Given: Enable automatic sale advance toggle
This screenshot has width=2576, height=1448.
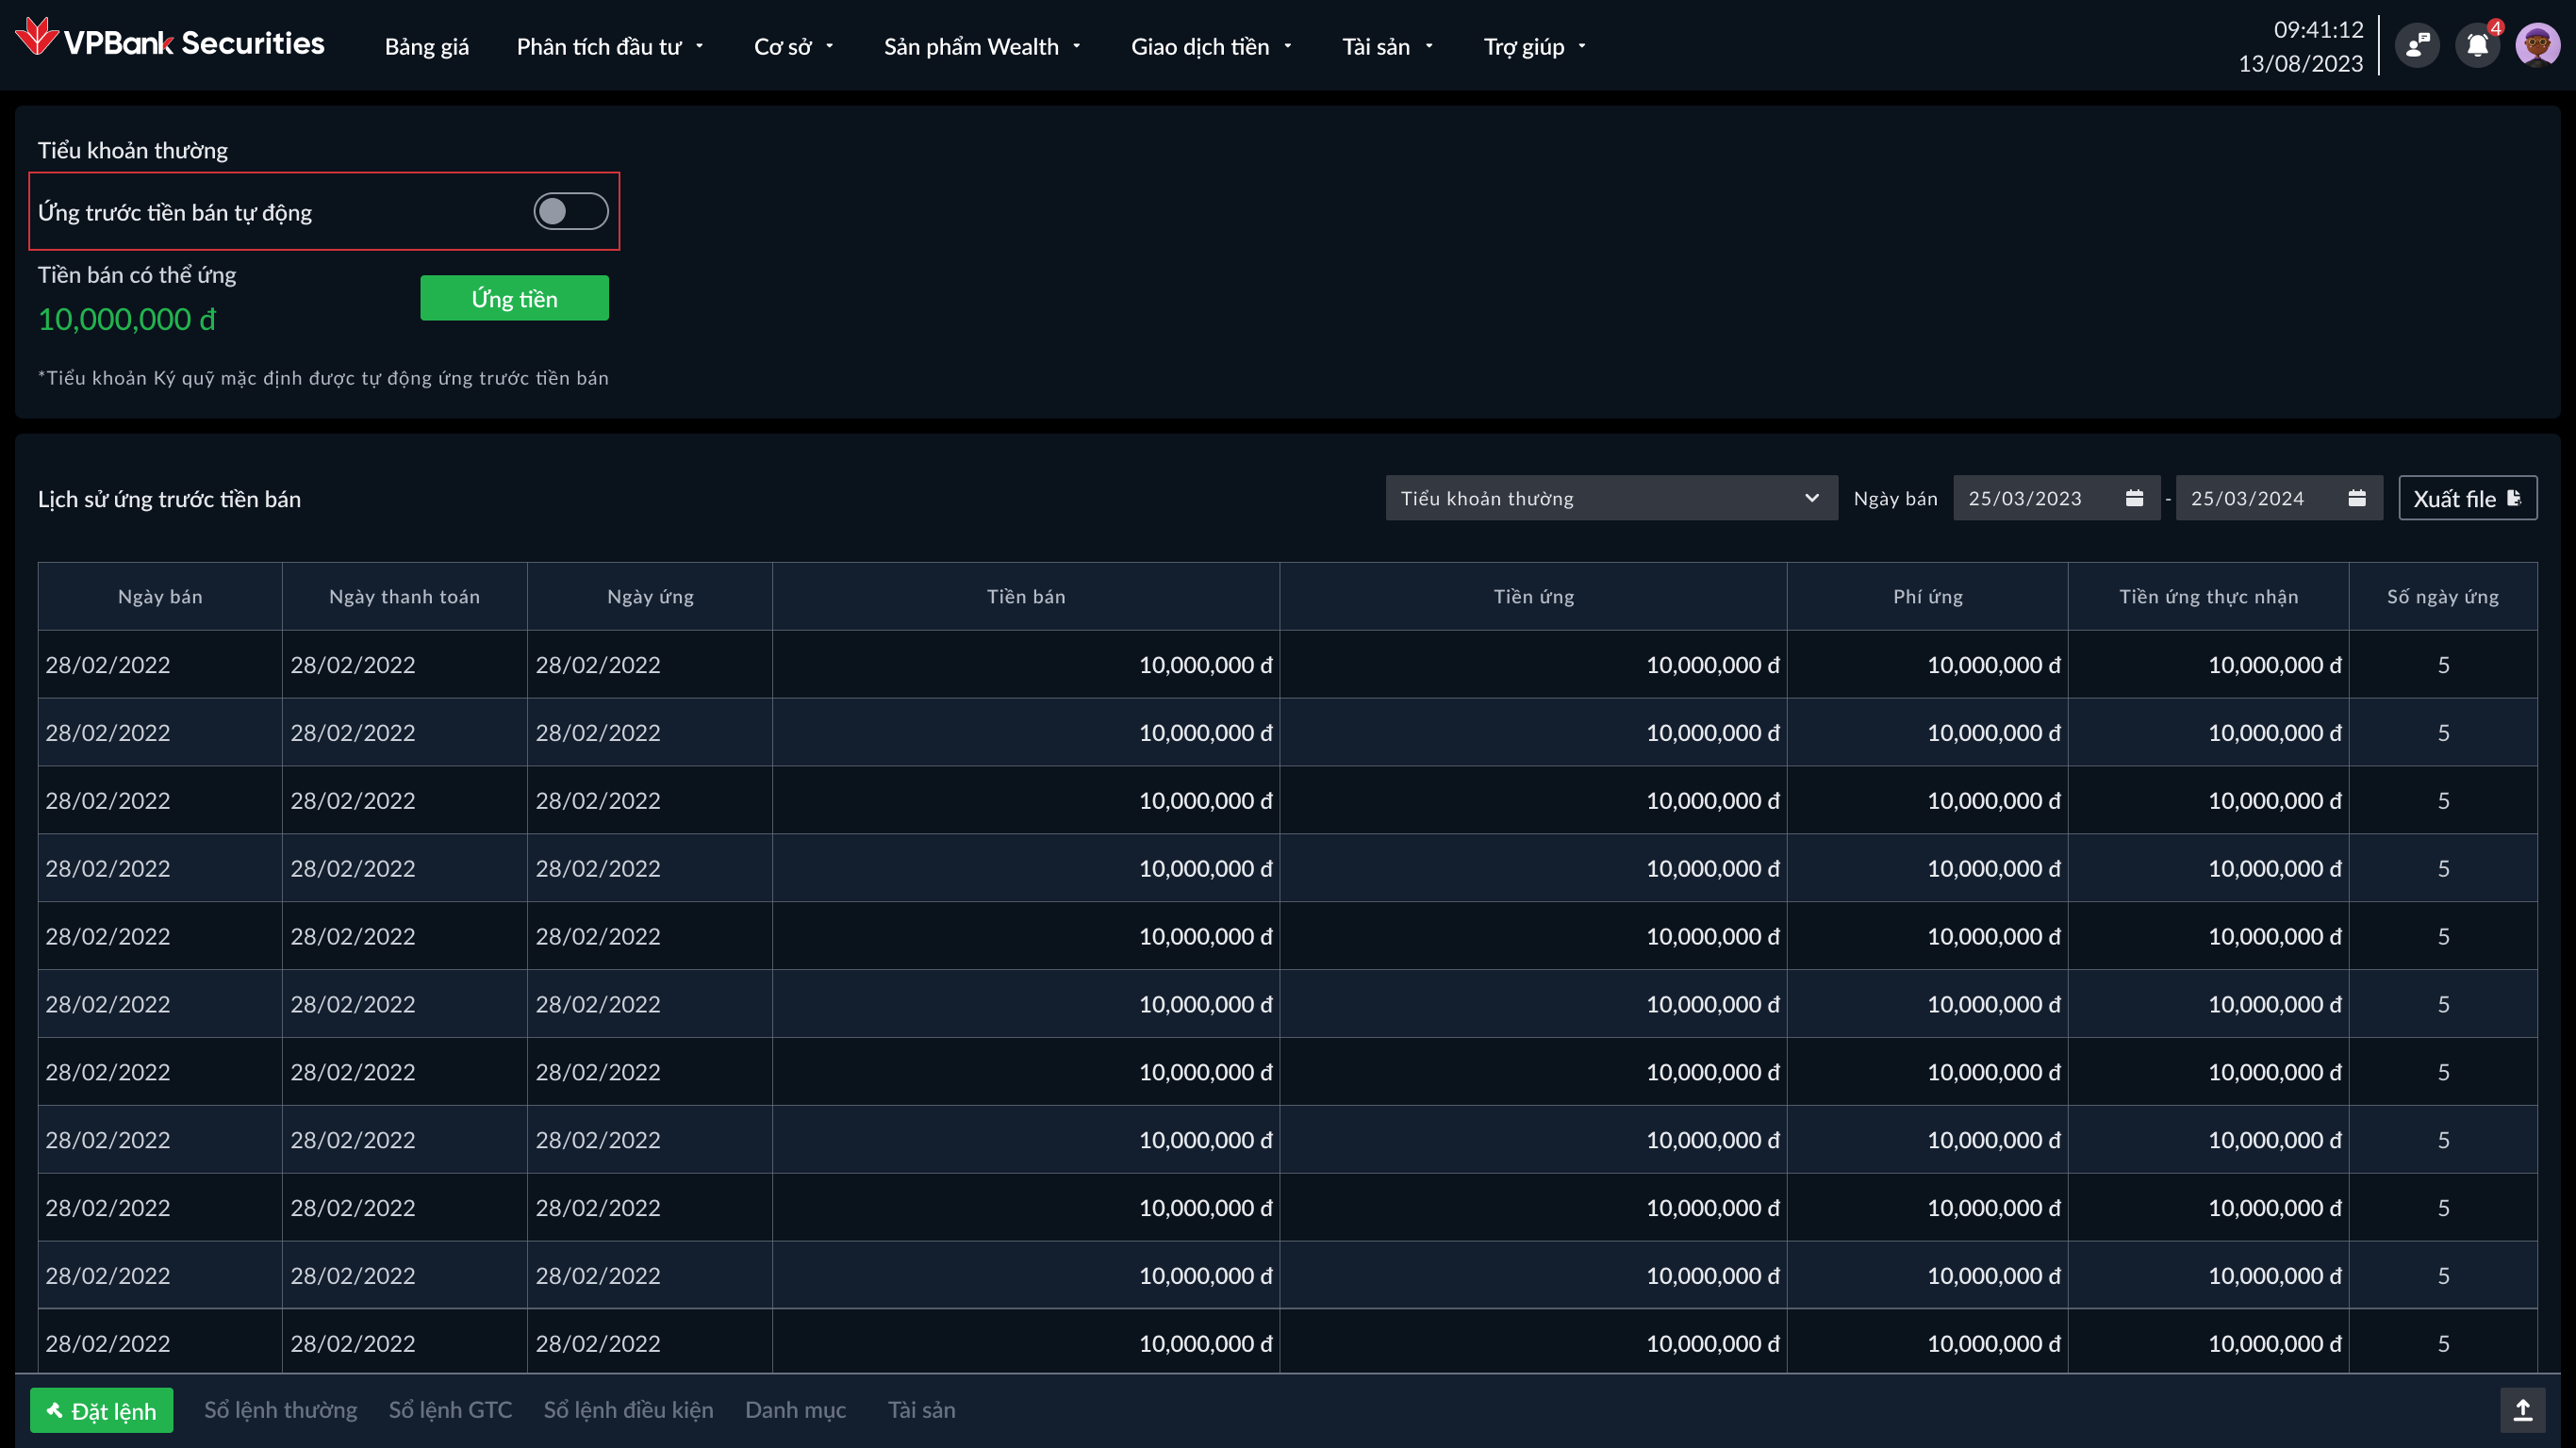Looking at the screenshot, I should 570,211.
